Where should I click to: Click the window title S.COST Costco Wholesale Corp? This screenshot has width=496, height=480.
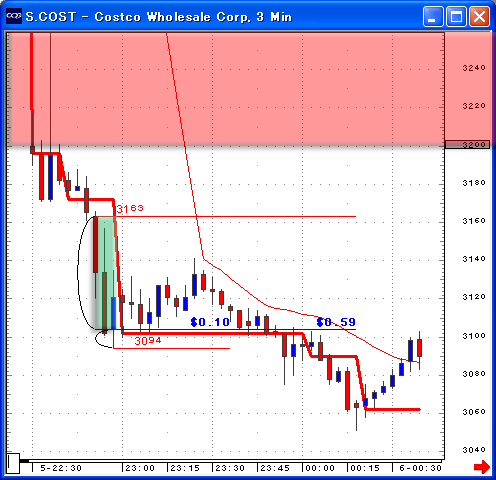159,17
